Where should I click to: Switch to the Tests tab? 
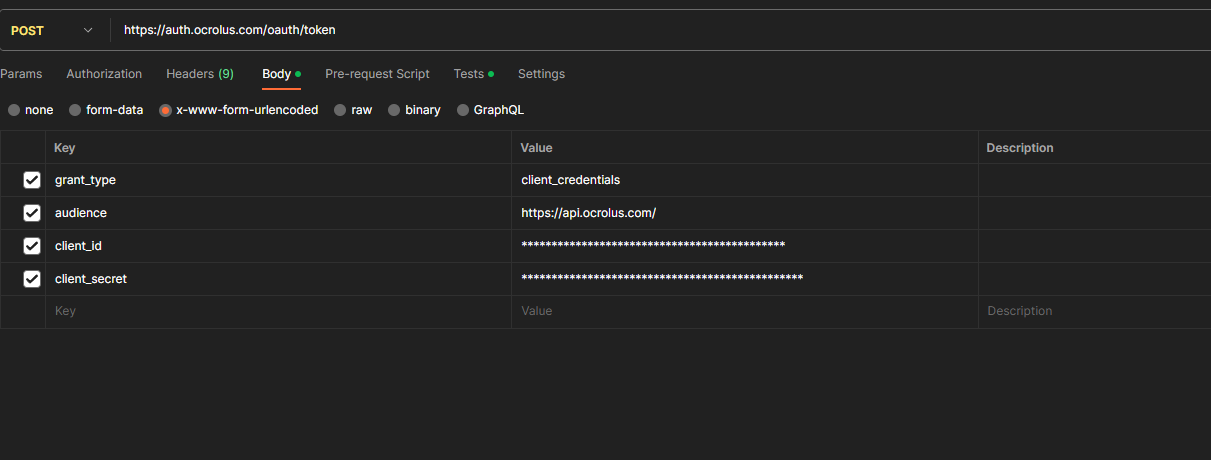[x=473, y=74]
